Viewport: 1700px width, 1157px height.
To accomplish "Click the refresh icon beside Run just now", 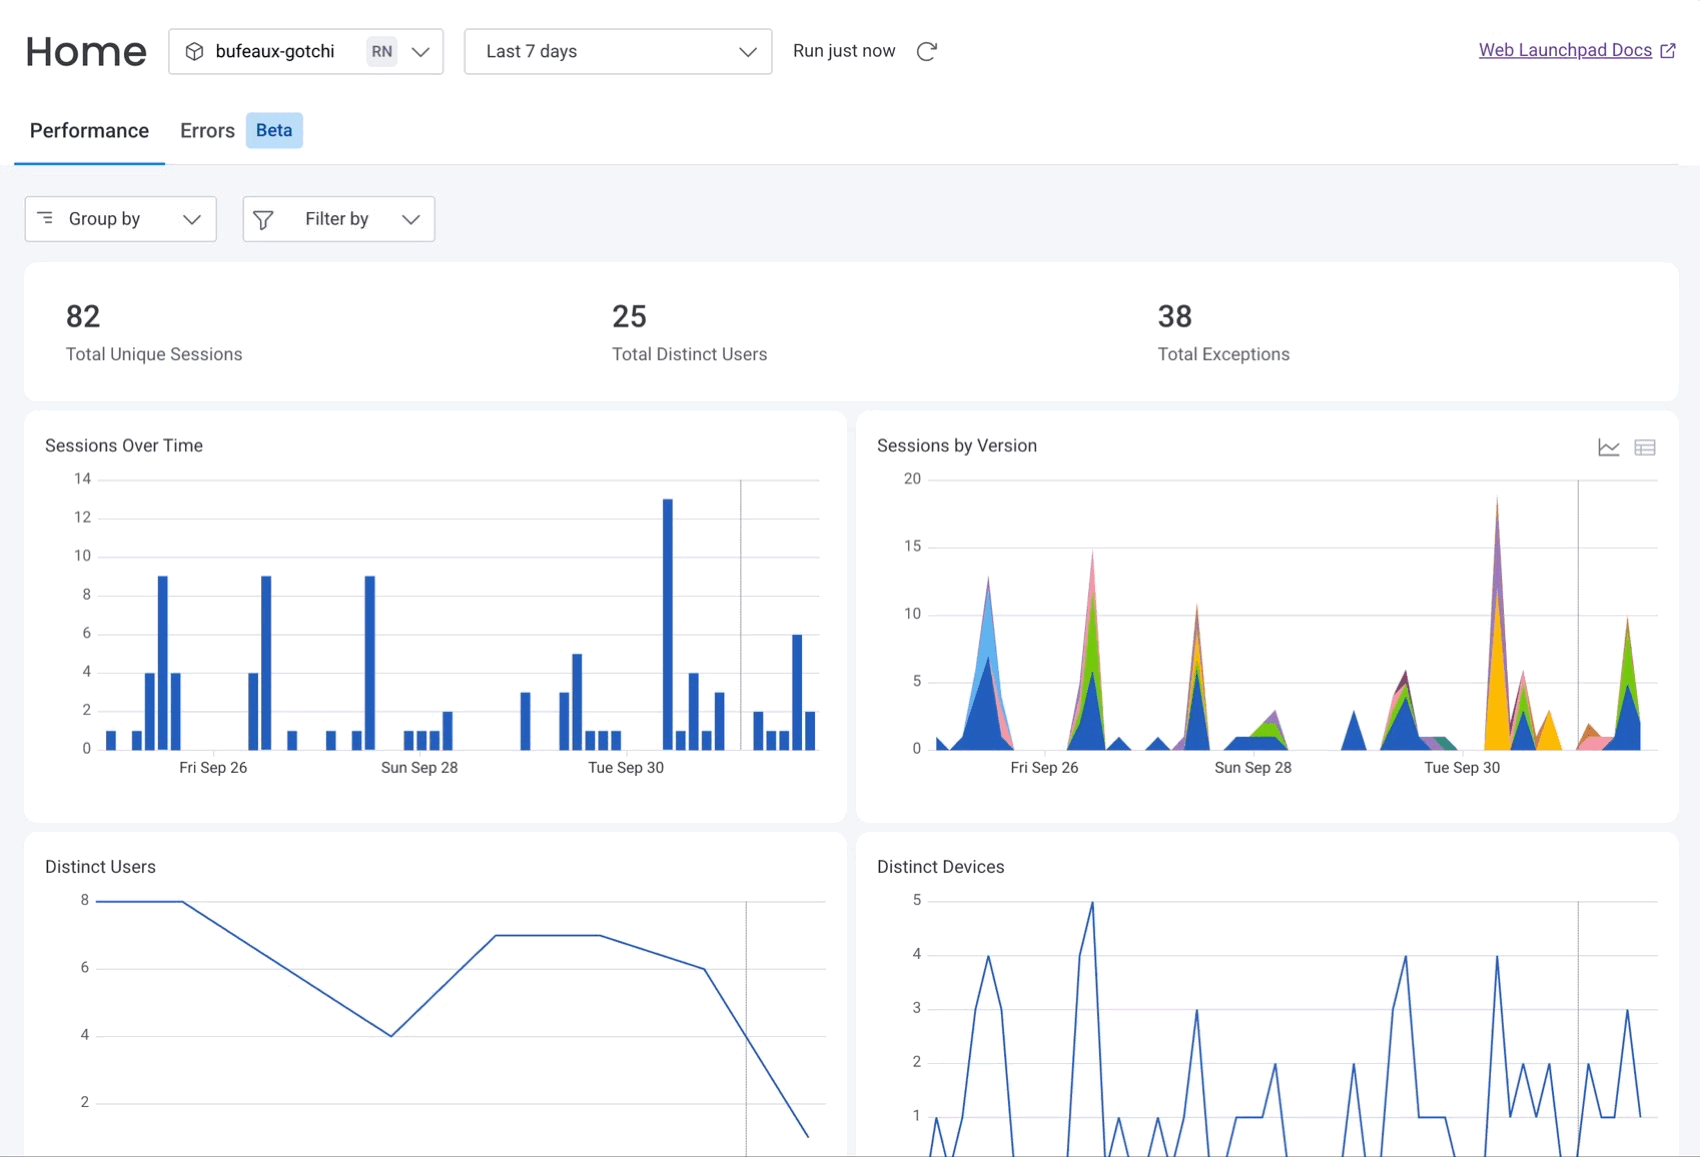I will coord(926,51).
